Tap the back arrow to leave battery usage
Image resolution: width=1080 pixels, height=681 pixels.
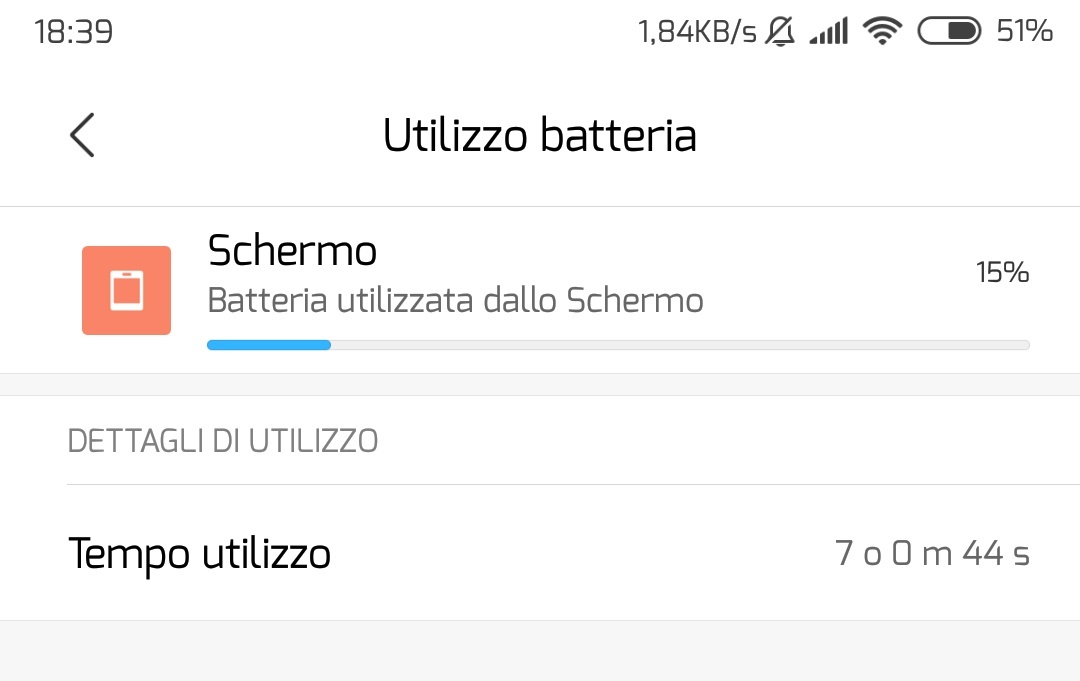click(x=83, y=135)
